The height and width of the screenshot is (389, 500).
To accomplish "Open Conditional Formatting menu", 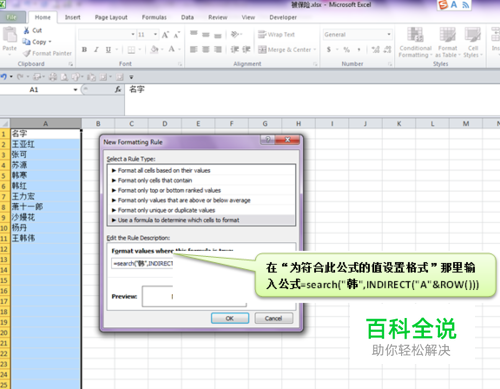I will pyautogui.click(x=415, y=42).
